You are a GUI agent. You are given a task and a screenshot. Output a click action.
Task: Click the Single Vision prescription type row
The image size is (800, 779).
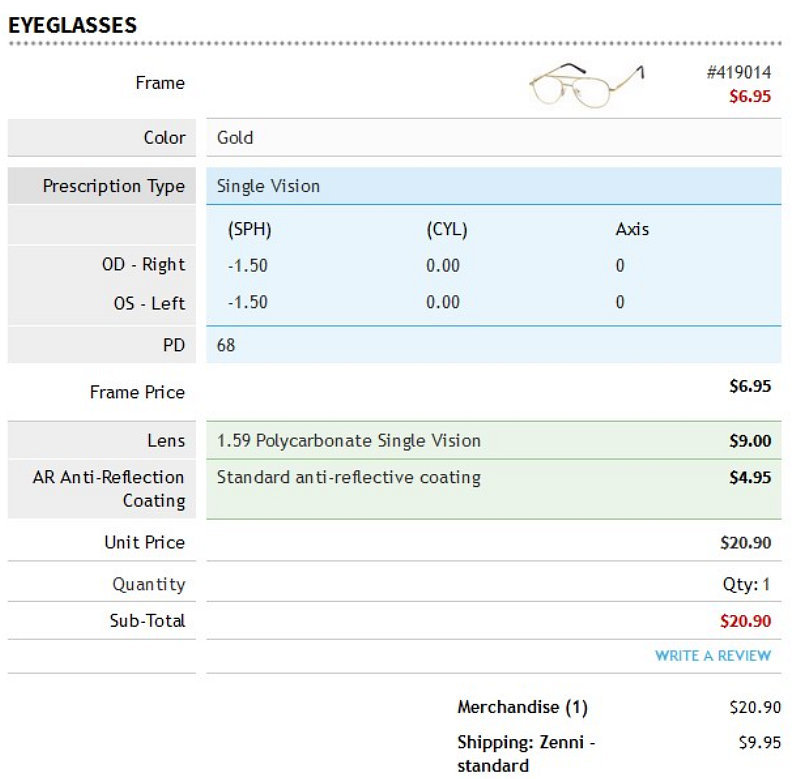point(493,186)
